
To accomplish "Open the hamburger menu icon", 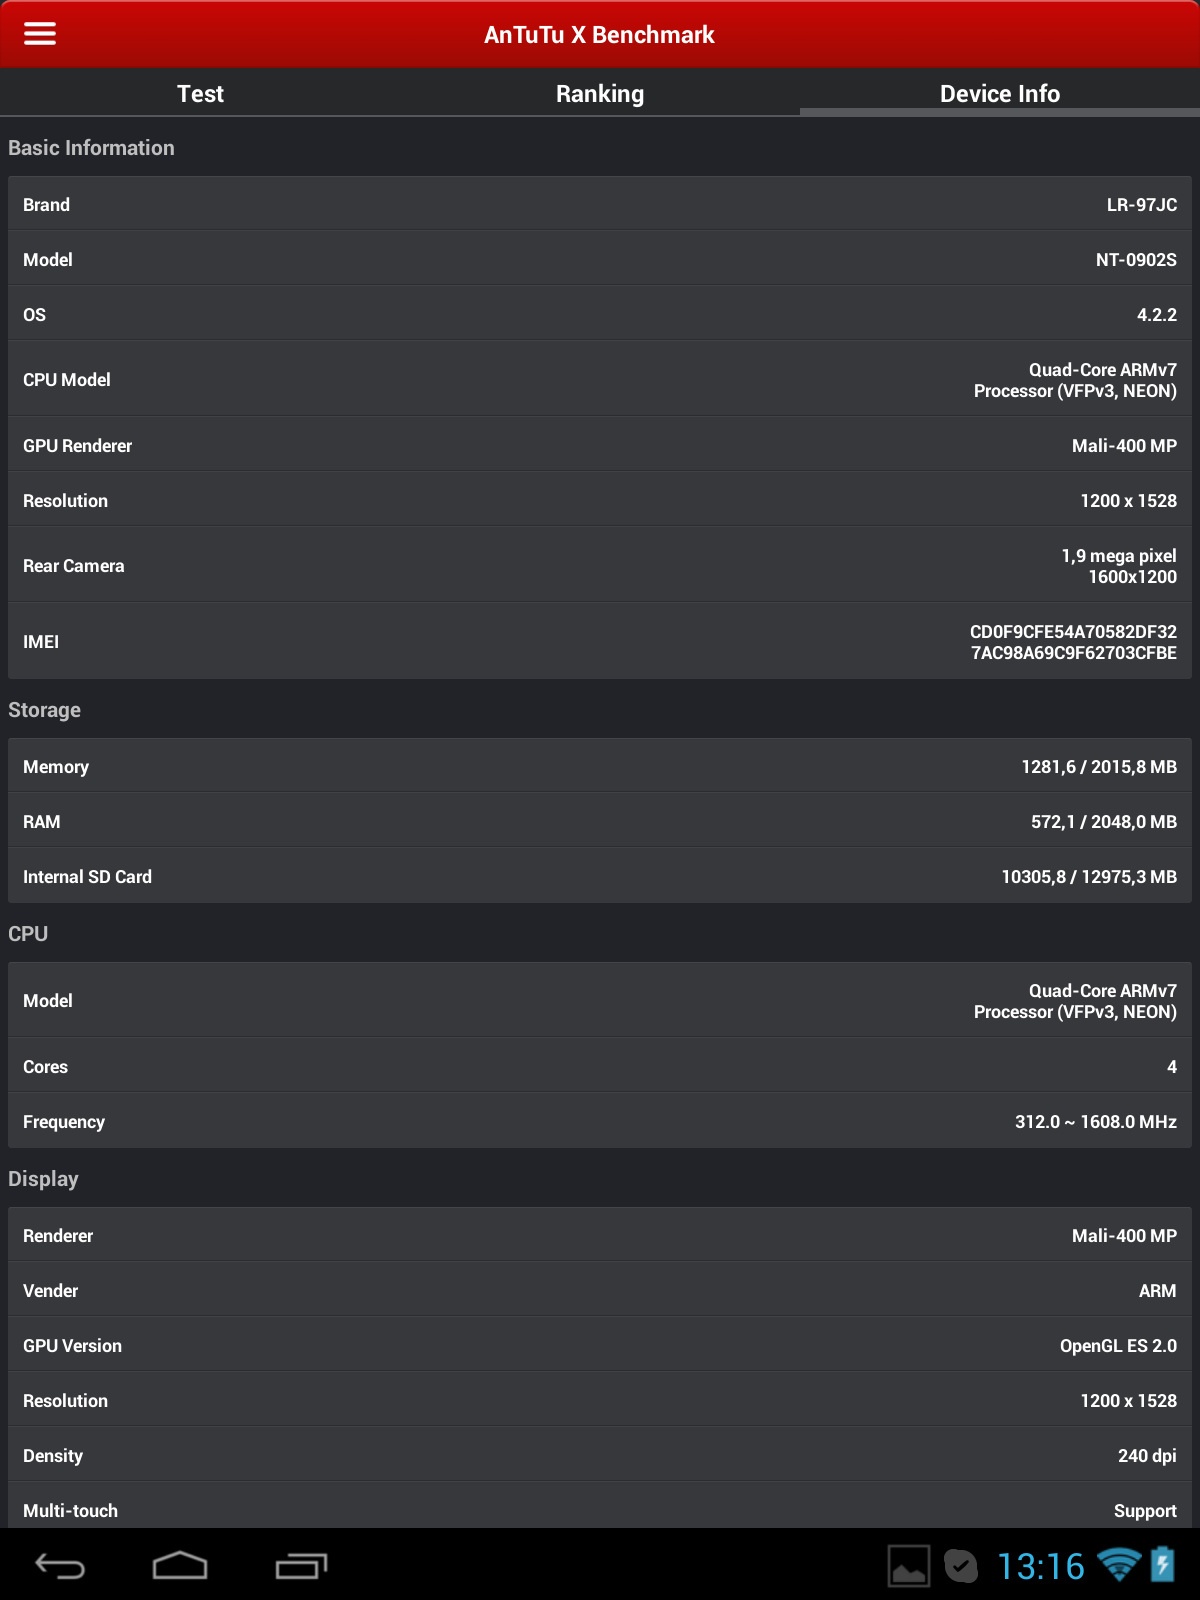I will [40, 34].
